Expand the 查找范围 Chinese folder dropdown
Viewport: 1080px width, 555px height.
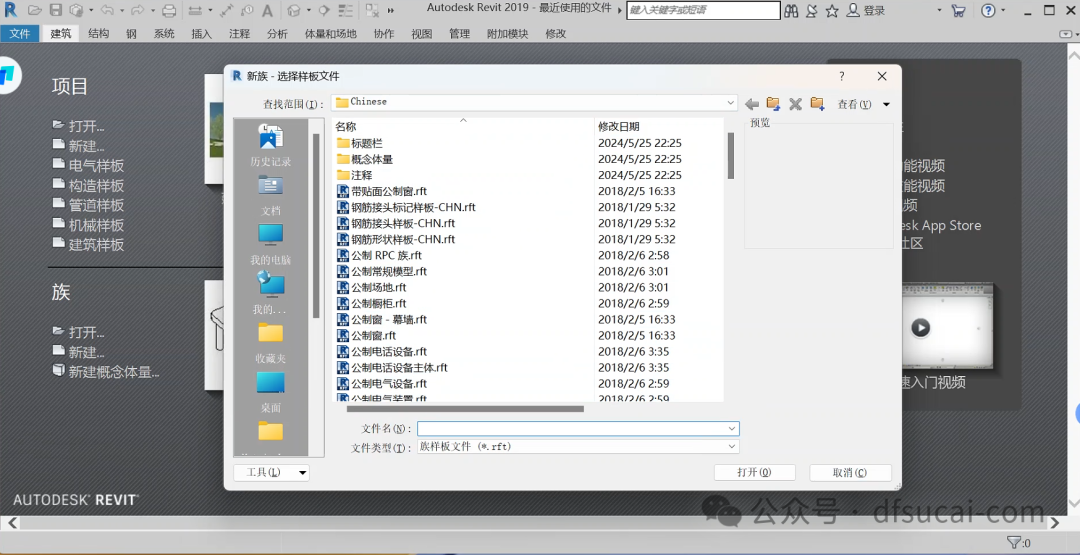pos(731,103)
